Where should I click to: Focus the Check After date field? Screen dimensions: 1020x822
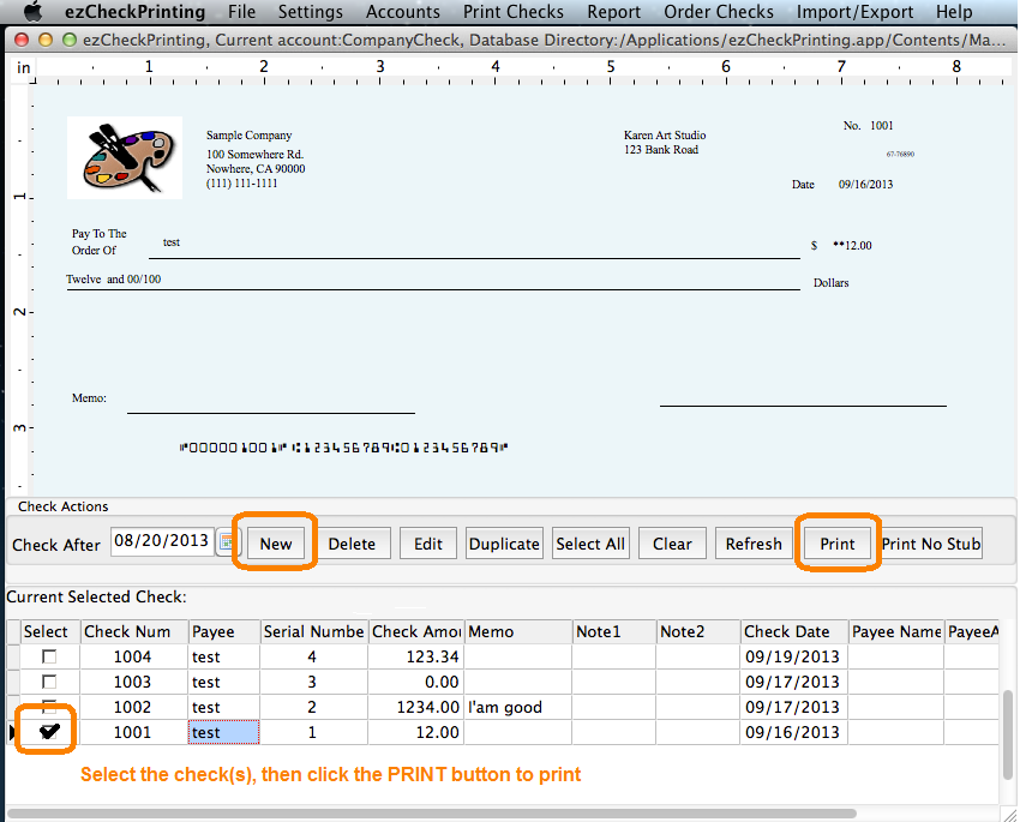click(162, 541)
